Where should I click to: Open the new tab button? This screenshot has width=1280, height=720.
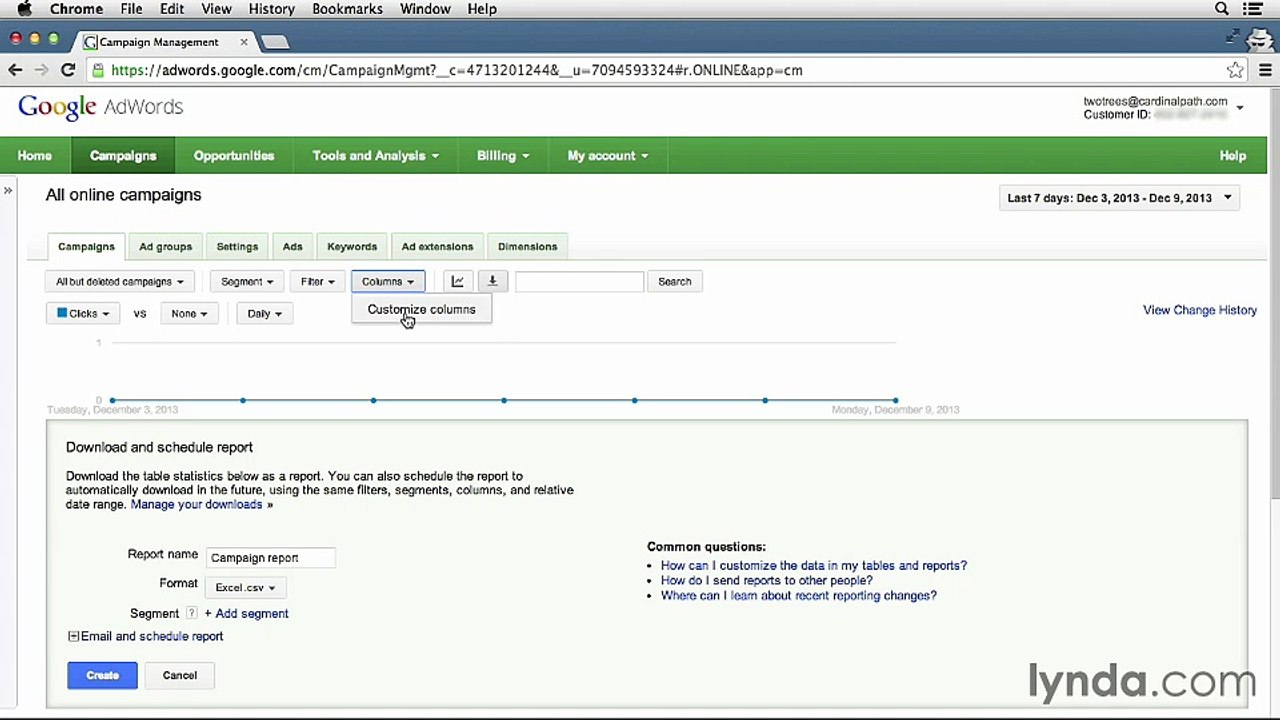[x=275, y=42]
